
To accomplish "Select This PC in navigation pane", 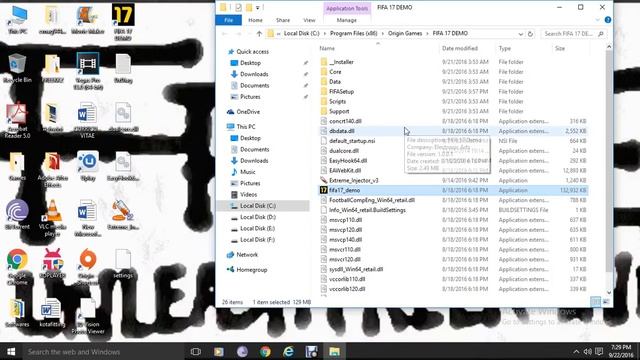I will pyautogui.click(x=245, y=127).
